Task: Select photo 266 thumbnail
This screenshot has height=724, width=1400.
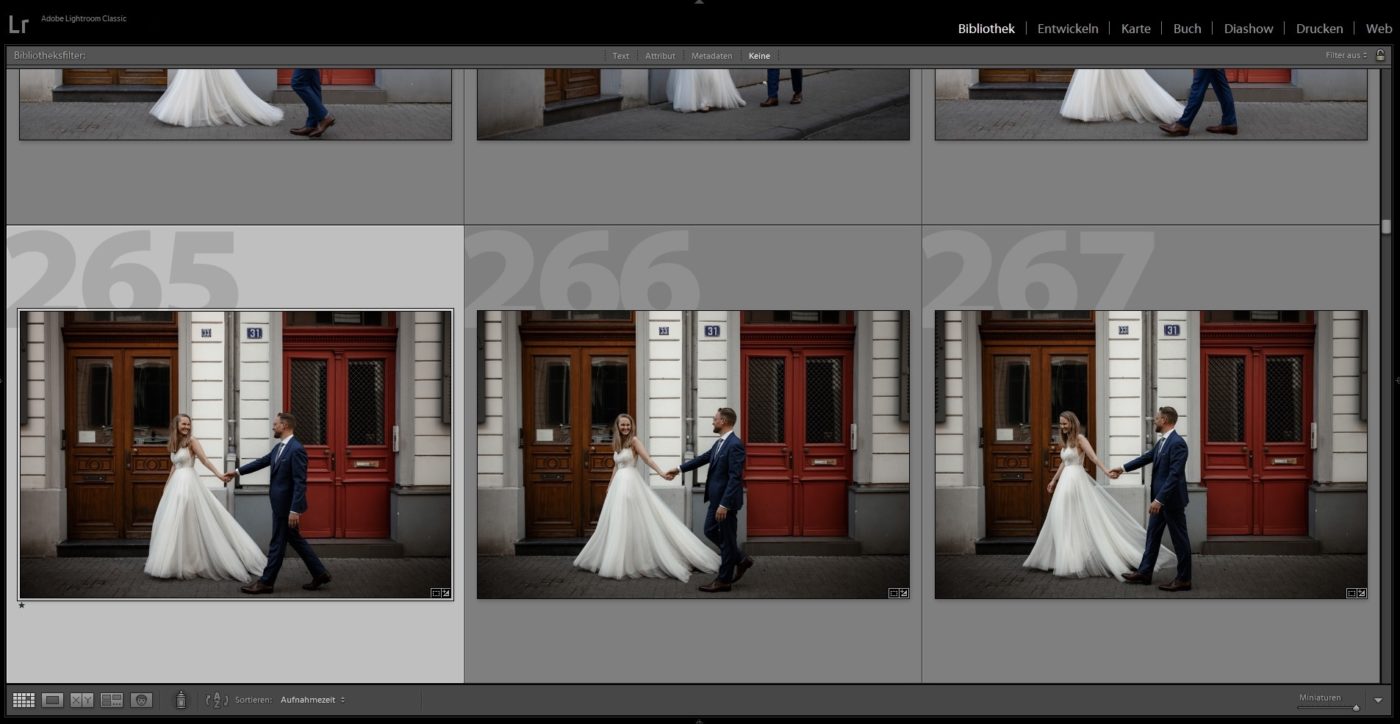Action: click(x=693, y=455)
